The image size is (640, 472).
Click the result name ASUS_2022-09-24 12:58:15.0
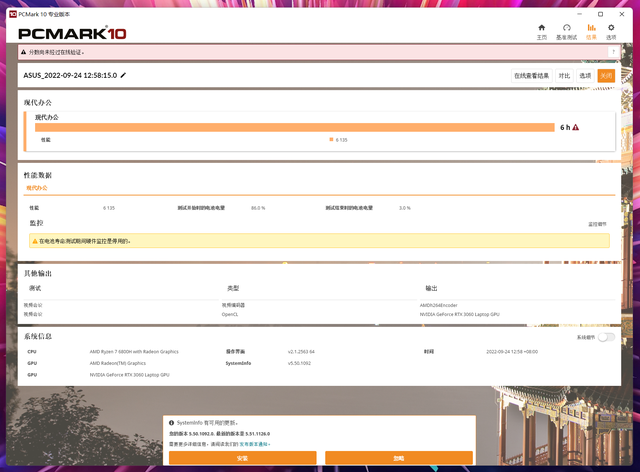click(70, 76)
